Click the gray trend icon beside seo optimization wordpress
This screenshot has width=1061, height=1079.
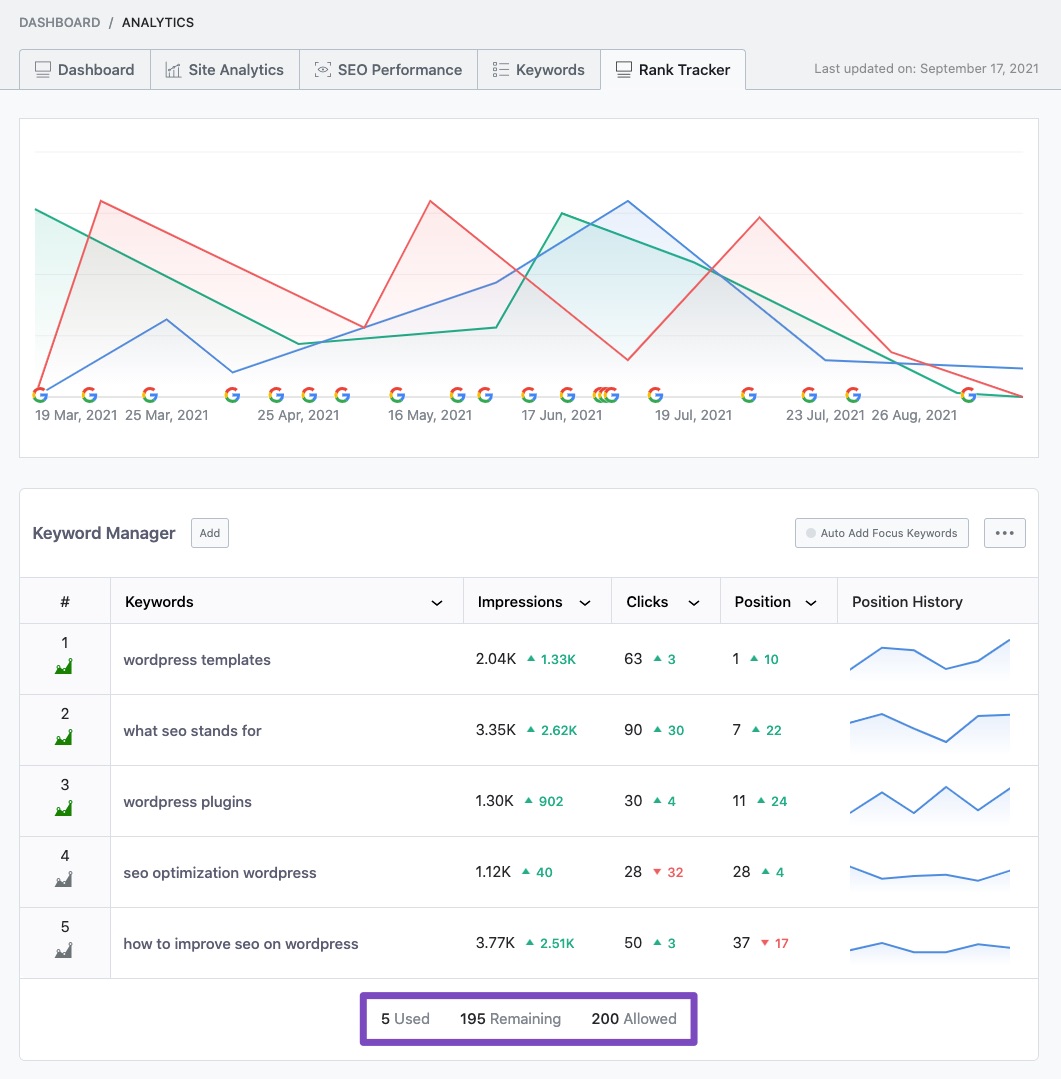point(64,881)
